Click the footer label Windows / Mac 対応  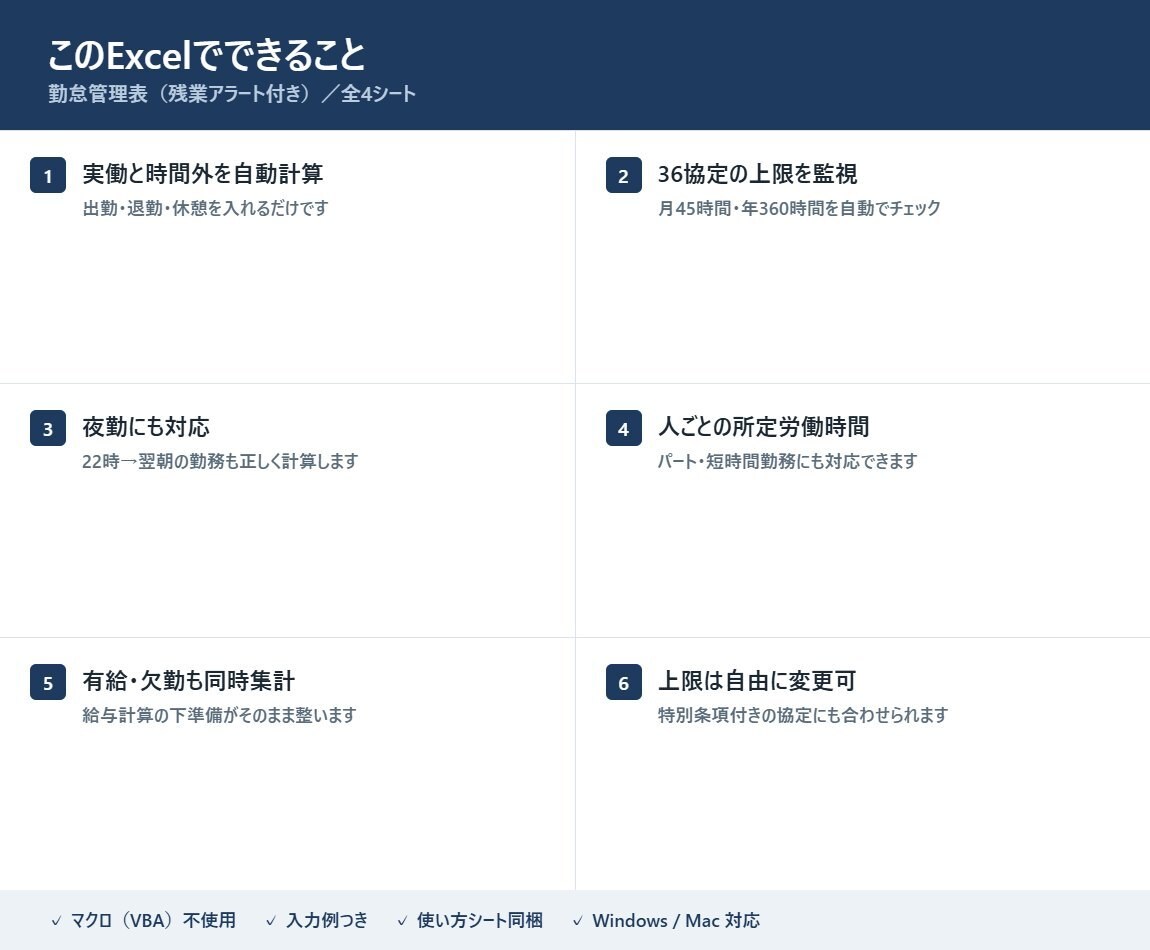pos(676,921)
